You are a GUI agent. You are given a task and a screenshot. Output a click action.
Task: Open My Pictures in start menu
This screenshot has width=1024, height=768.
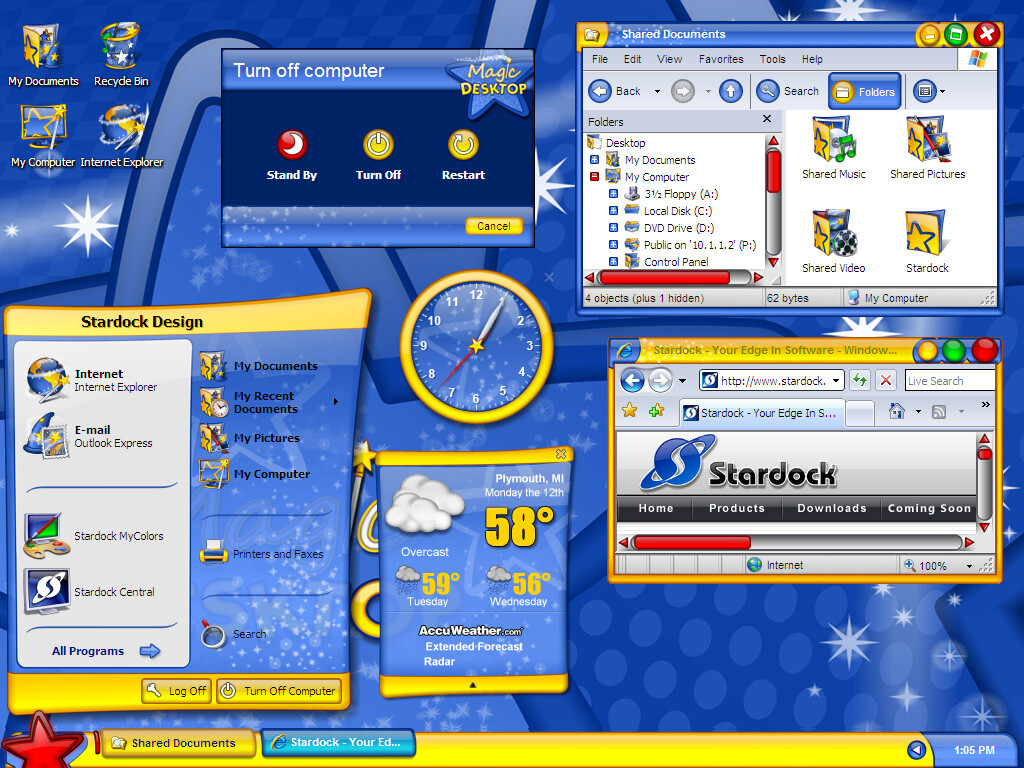pyautogui.click(x=250, y=438)
